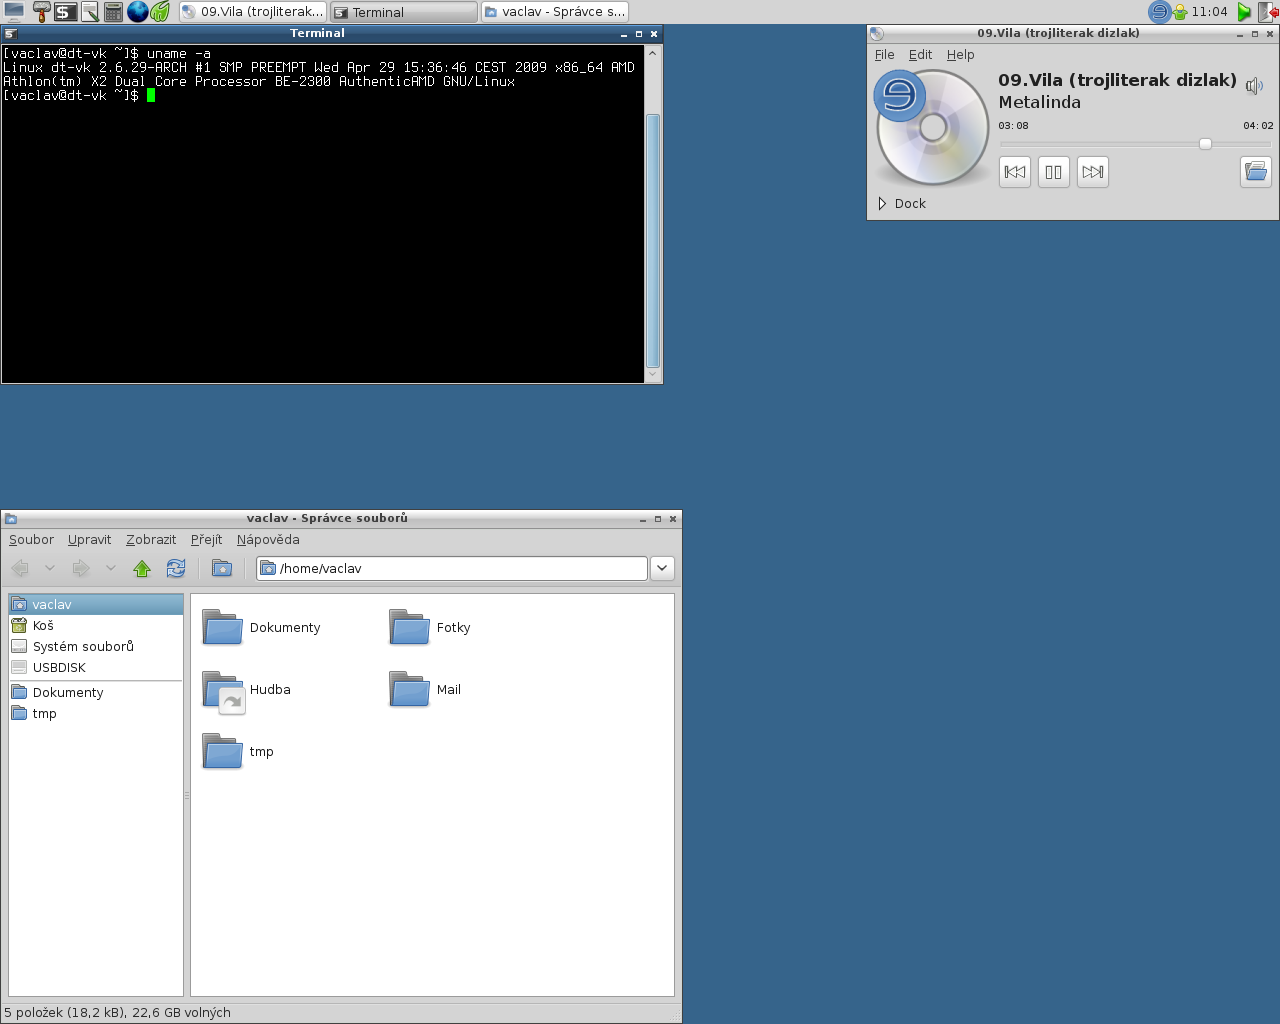Viewport: 1280px width, 1024px height.
Task: Switch to the vaclav - Správce taskbar button
Action: (x=555, y=12)
